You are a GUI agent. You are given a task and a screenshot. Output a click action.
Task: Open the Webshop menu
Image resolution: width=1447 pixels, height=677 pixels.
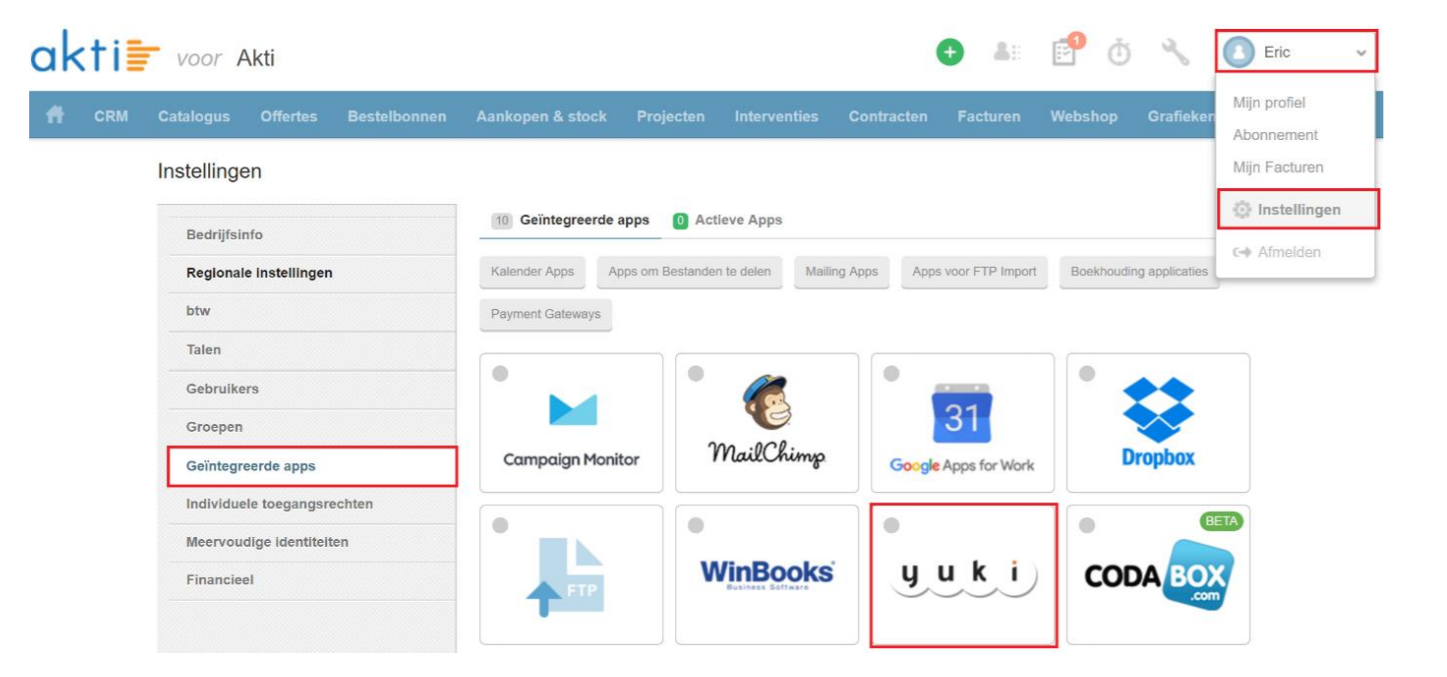coord(1084,116)
